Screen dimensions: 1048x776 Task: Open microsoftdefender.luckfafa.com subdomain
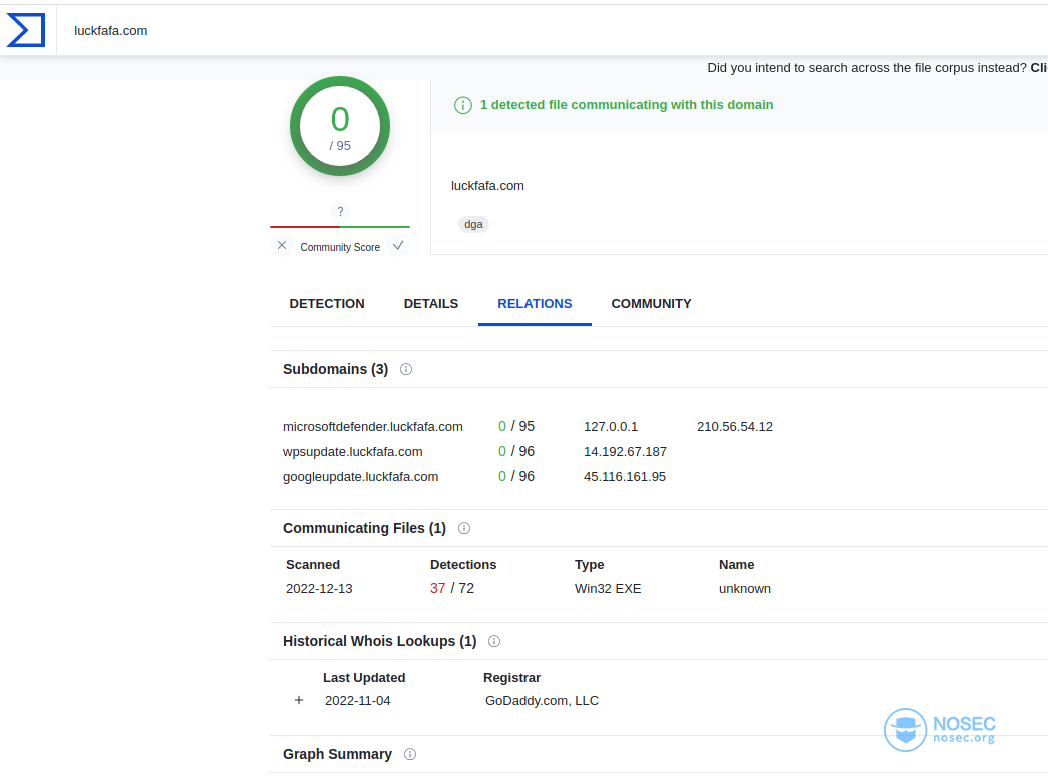point(372,426)
